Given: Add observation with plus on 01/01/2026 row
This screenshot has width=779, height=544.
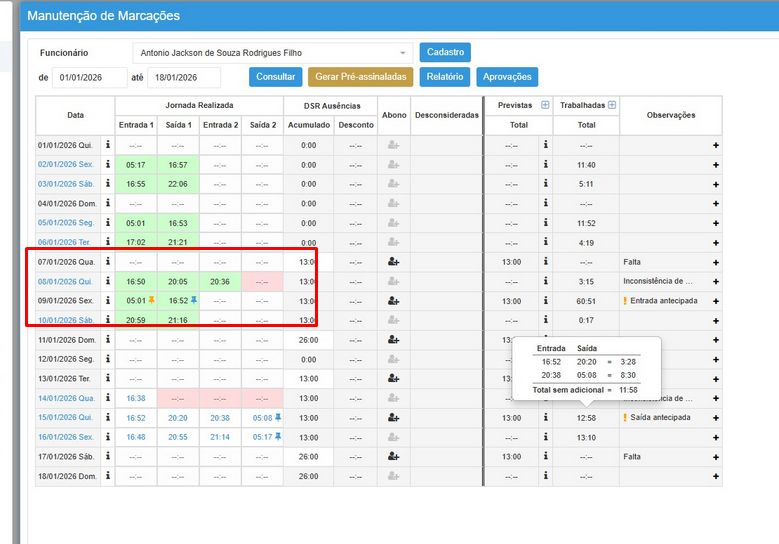Looking at the screenshot, I should click(x=715, y=146).
